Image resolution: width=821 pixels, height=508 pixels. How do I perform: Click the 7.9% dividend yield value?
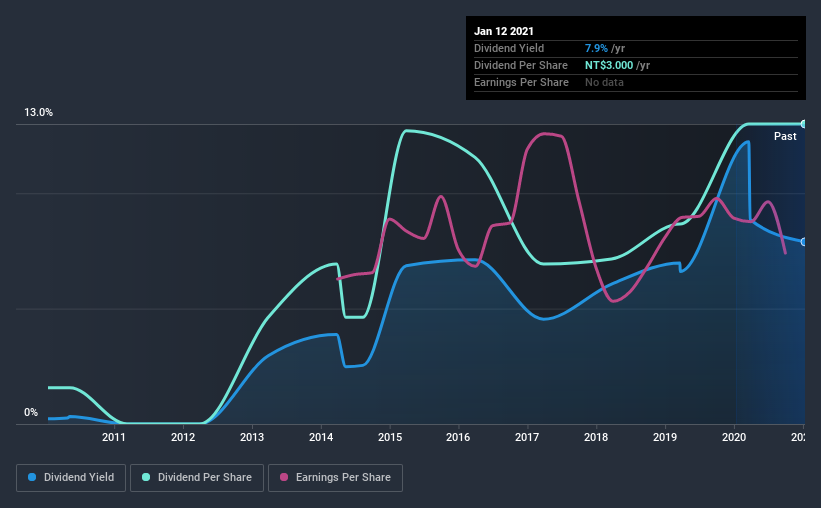596,48
